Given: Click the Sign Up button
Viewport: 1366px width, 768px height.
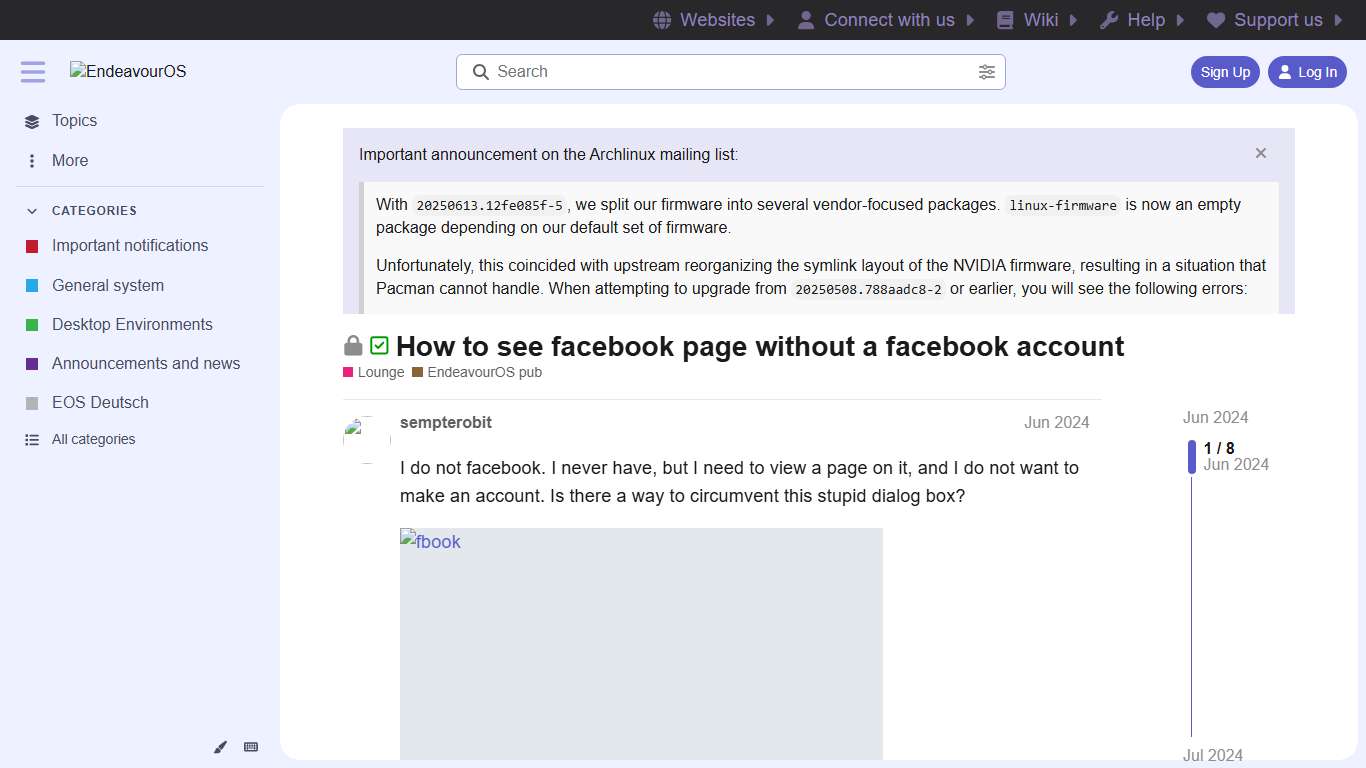Looking at the screenshot, I should (1225, 72).
